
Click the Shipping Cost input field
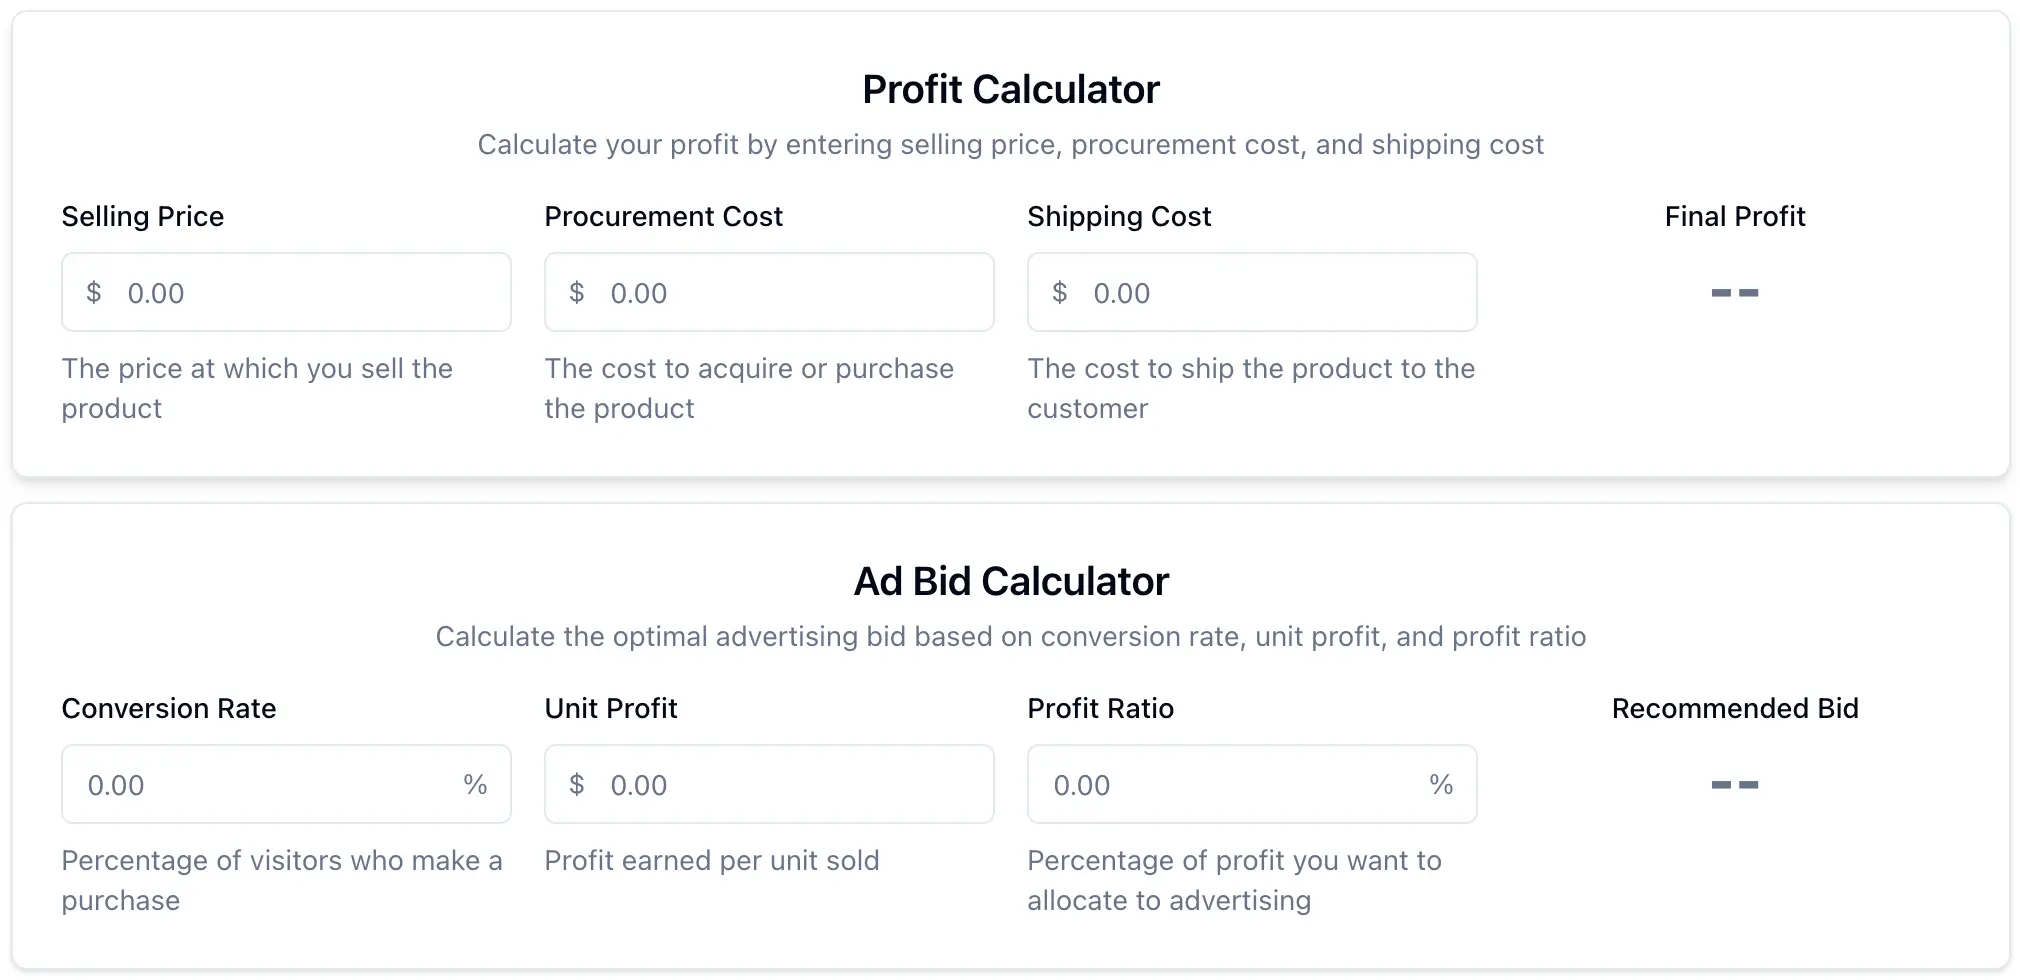(x=1251, y=292)
